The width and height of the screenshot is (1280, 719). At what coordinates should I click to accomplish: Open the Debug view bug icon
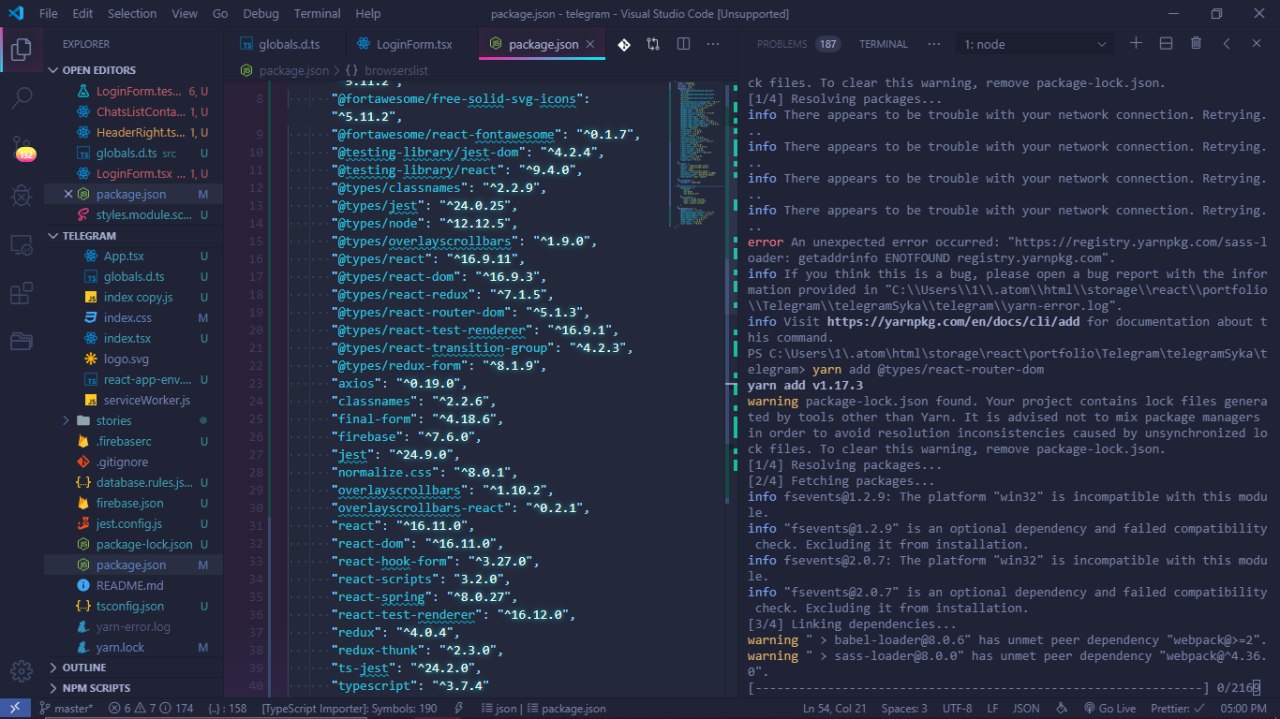tap(21, 195)
